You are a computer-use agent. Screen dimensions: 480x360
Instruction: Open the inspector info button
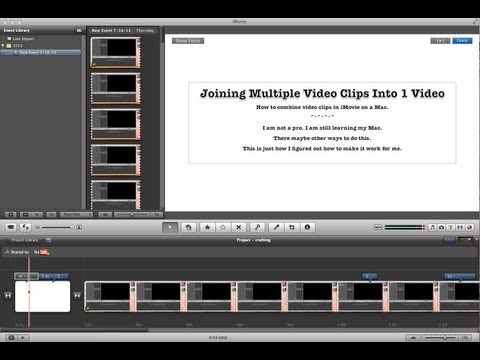[307, 227]
